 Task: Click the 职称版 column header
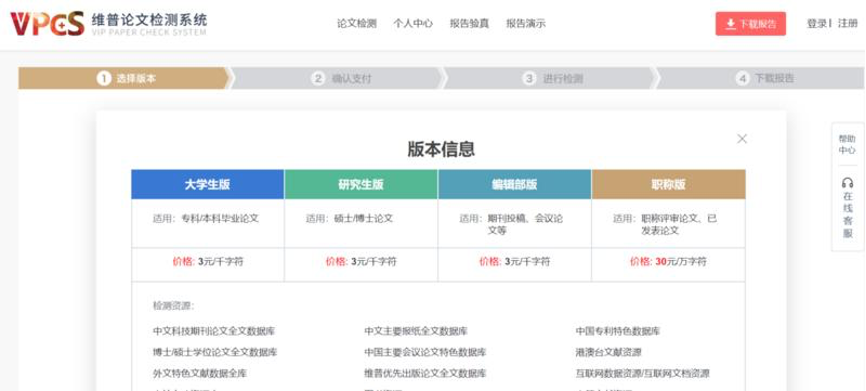tap(668, 184)
